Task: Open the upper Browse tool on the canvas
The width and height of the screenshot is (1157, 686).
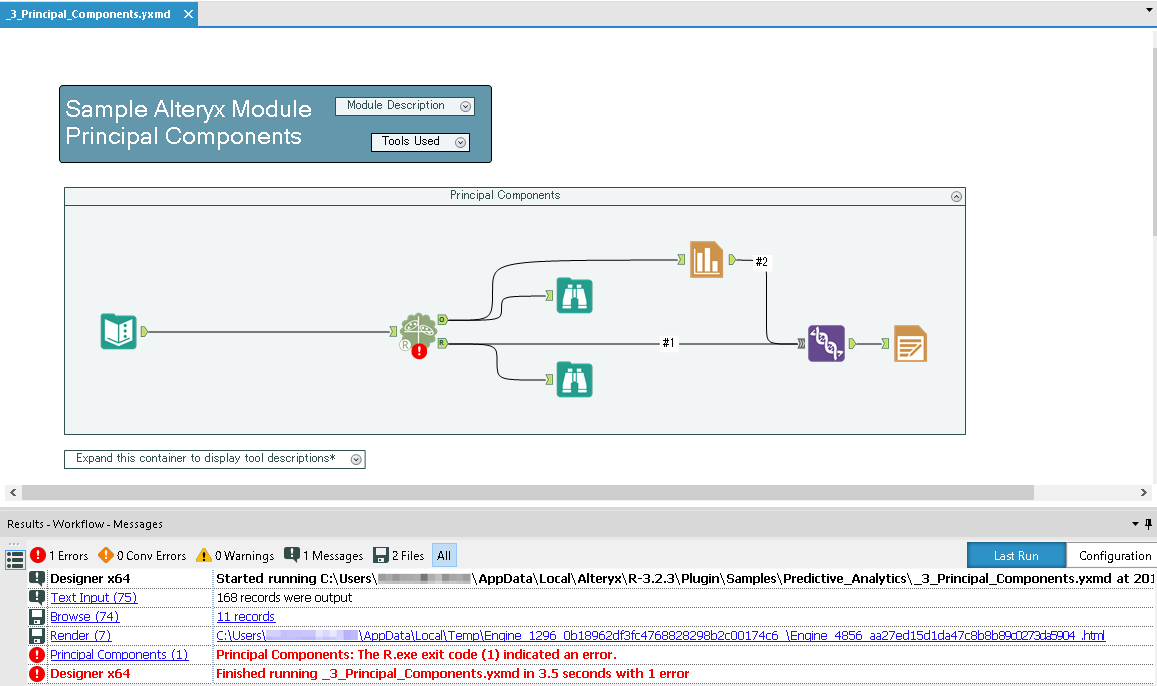Action: [574, 295]
